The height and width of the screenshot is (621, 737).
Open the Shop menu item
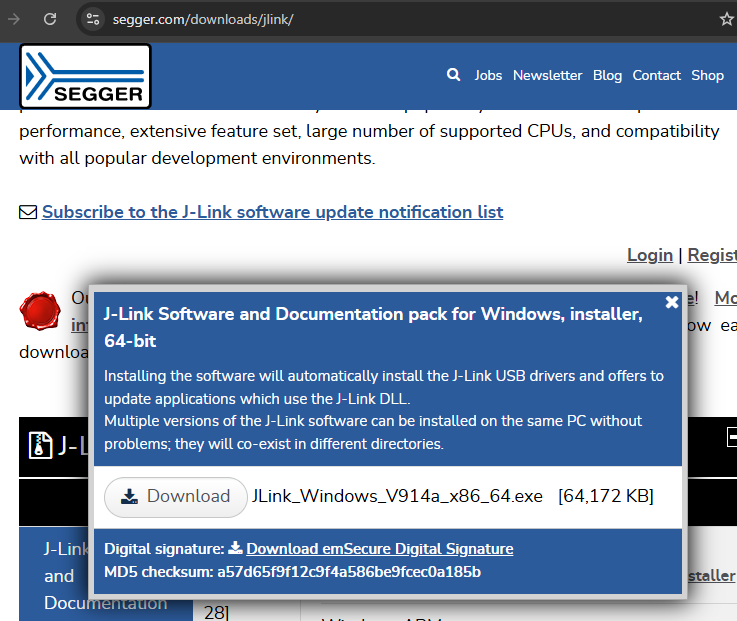[x=707, y=75]
